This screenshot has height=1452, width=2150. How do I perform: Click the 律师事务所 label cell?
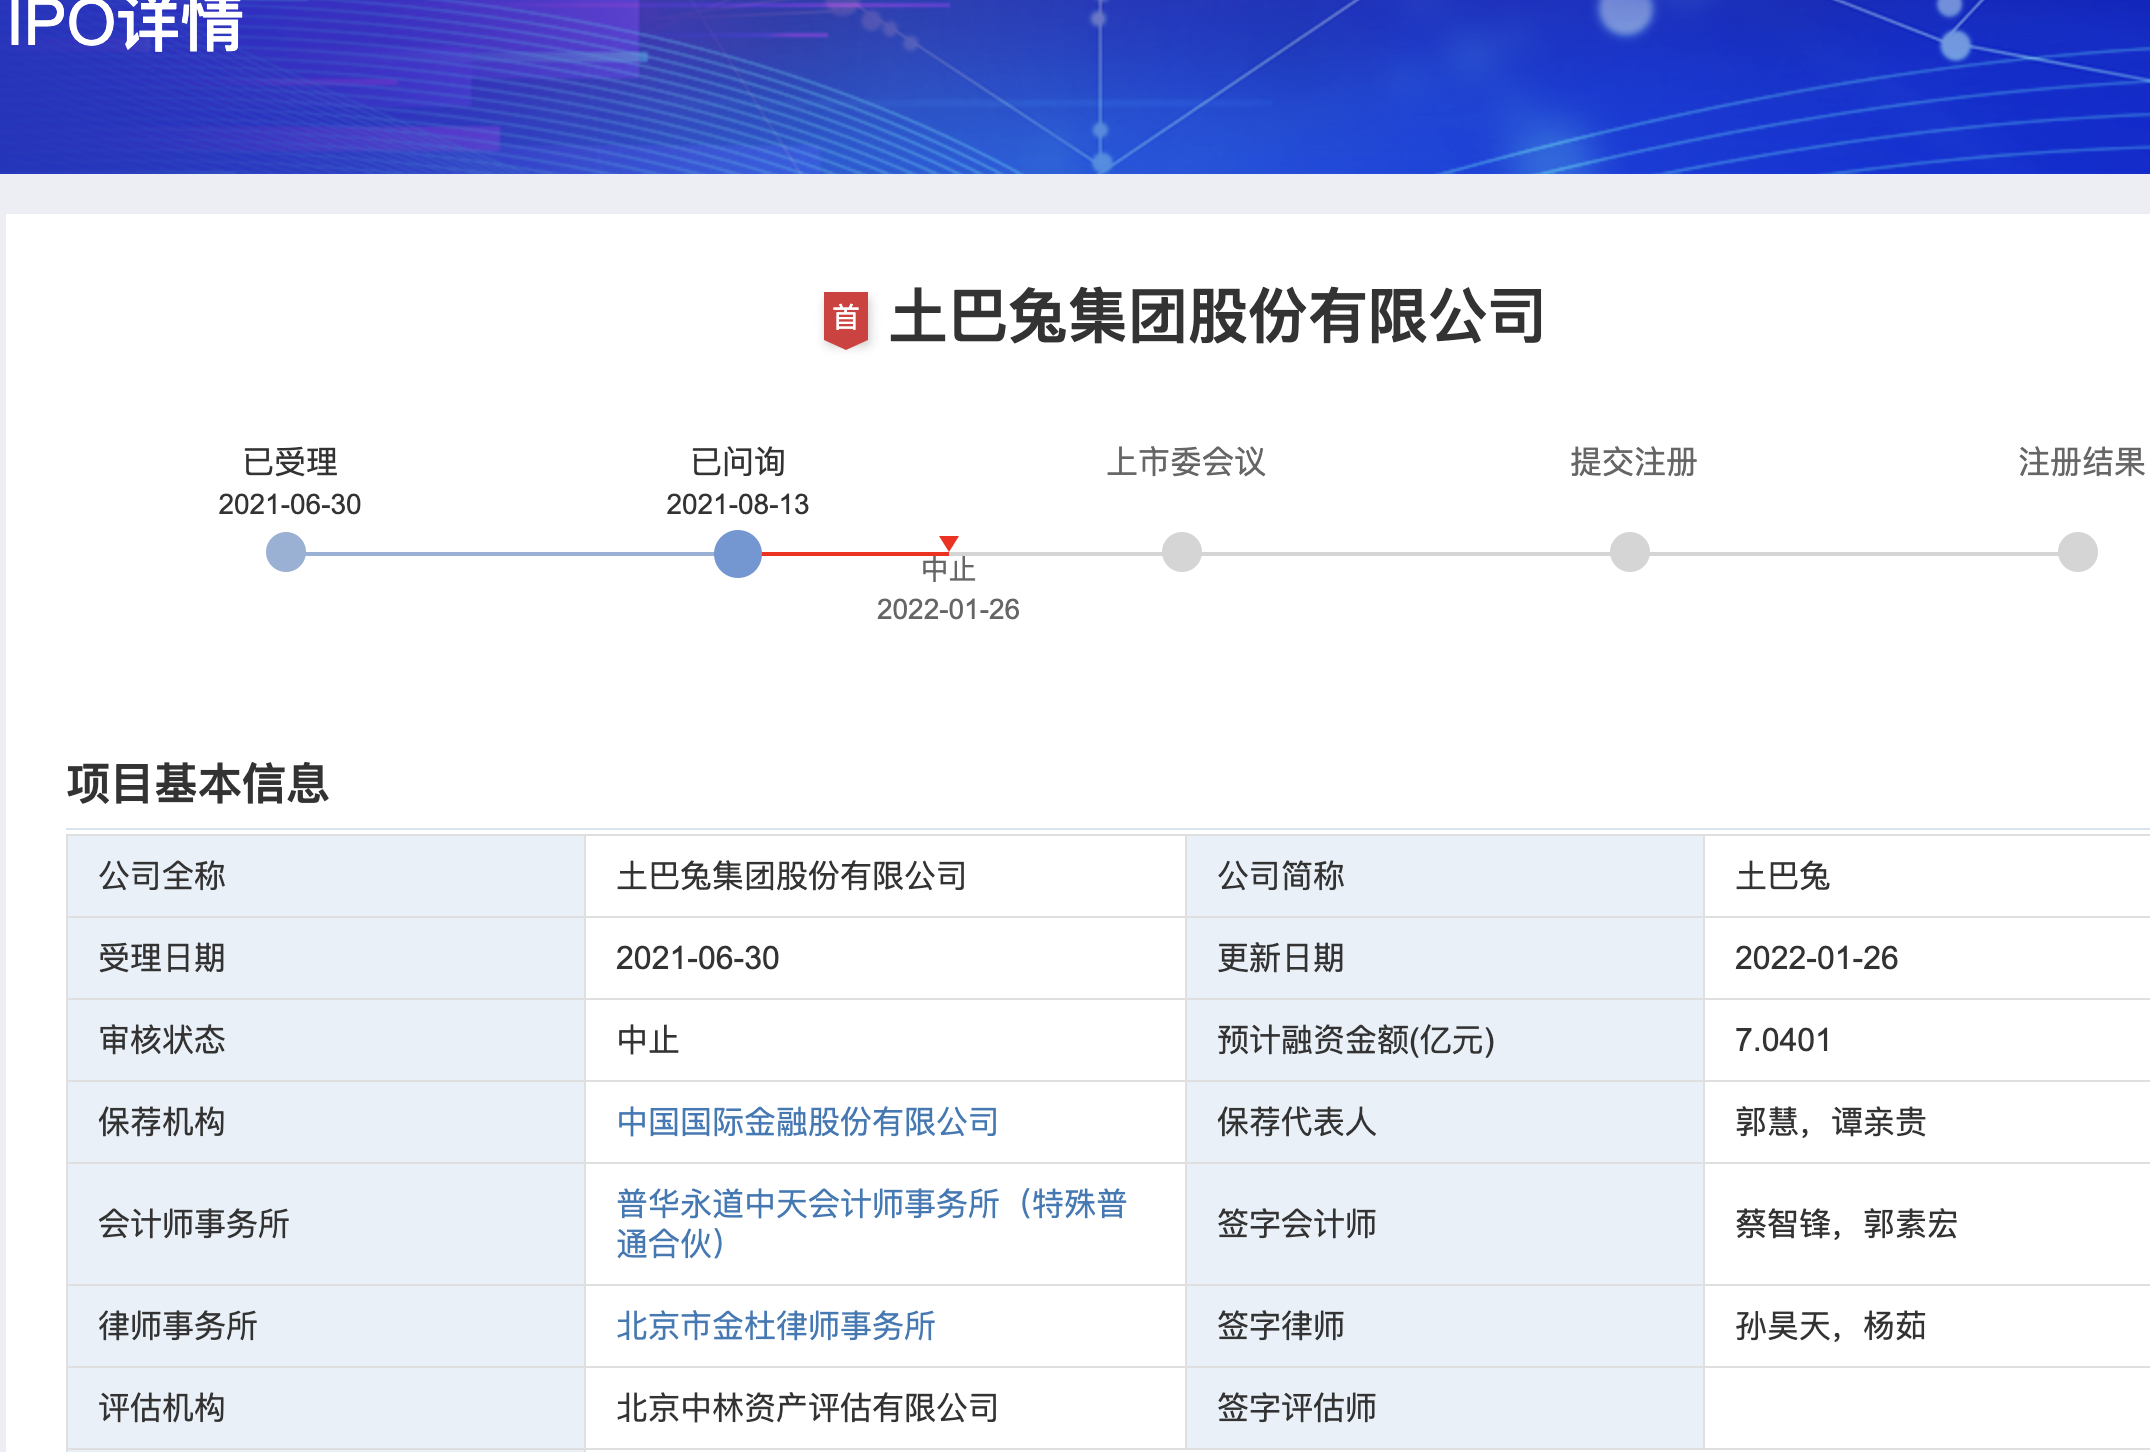click(326, 1326)
